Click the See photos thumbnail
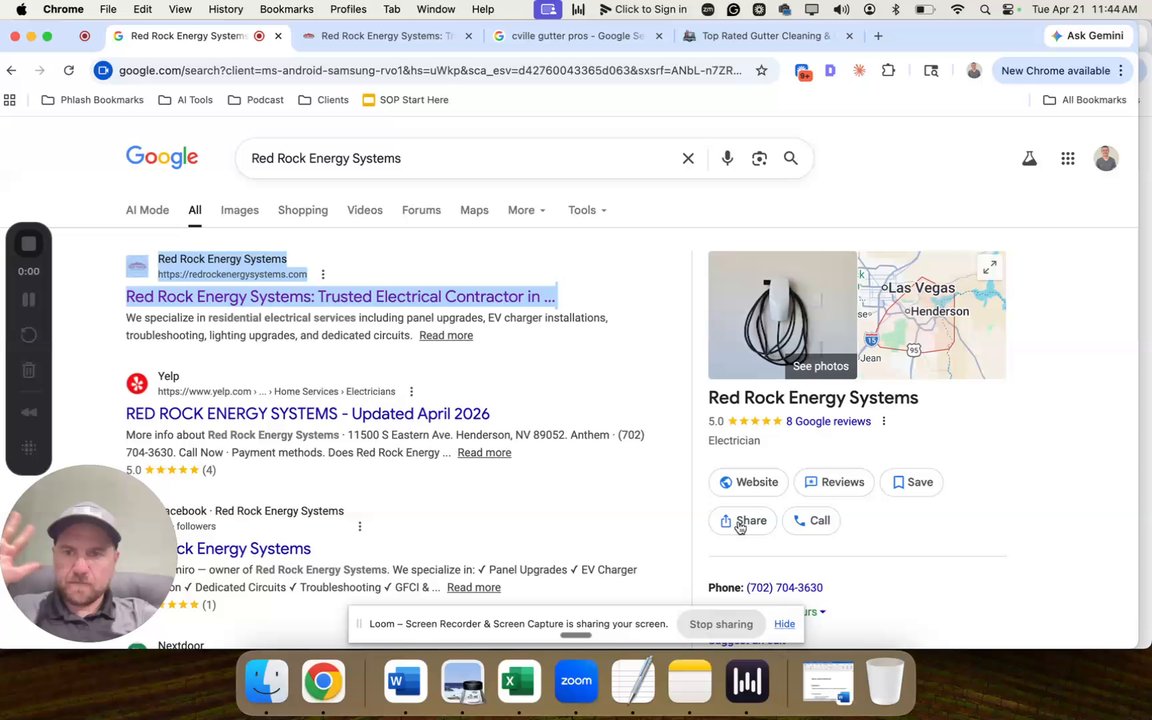Viewport: 1152px width, 720px height. pyautogui.click(x=782, y=314)
